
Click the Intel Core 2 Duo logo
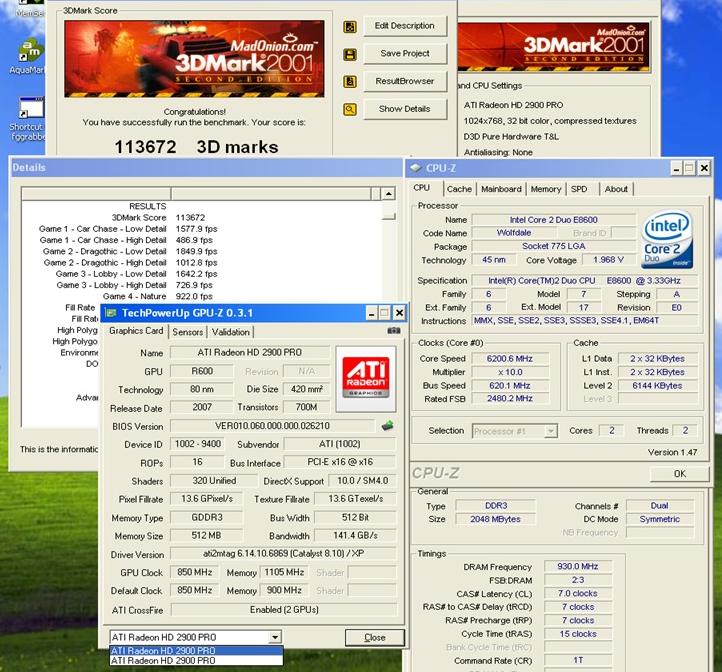tap(667, 240)
